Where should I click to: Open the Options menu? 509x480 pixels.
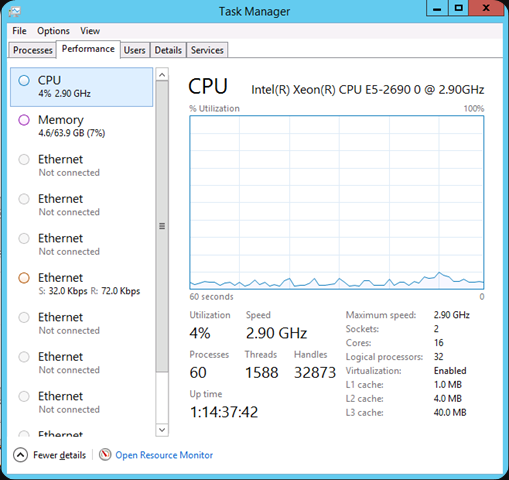click(53, 31)
